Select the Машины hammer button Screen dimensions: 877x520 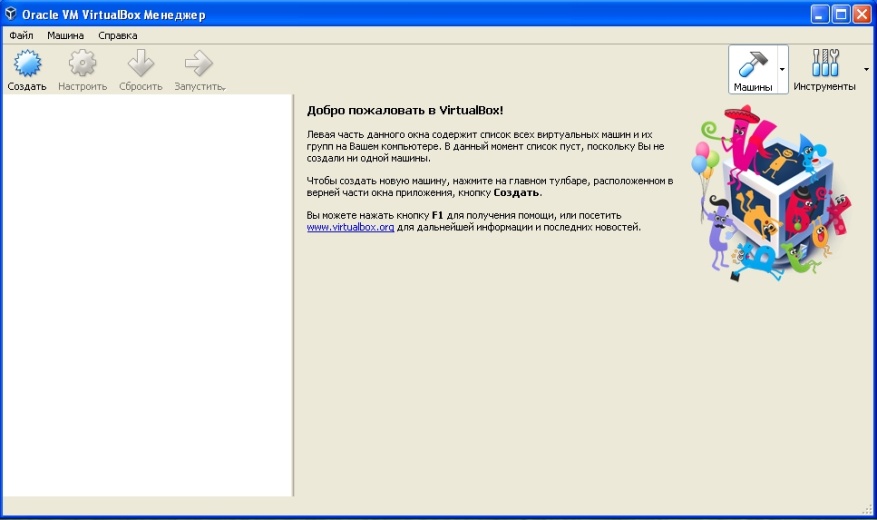[753, 69]
